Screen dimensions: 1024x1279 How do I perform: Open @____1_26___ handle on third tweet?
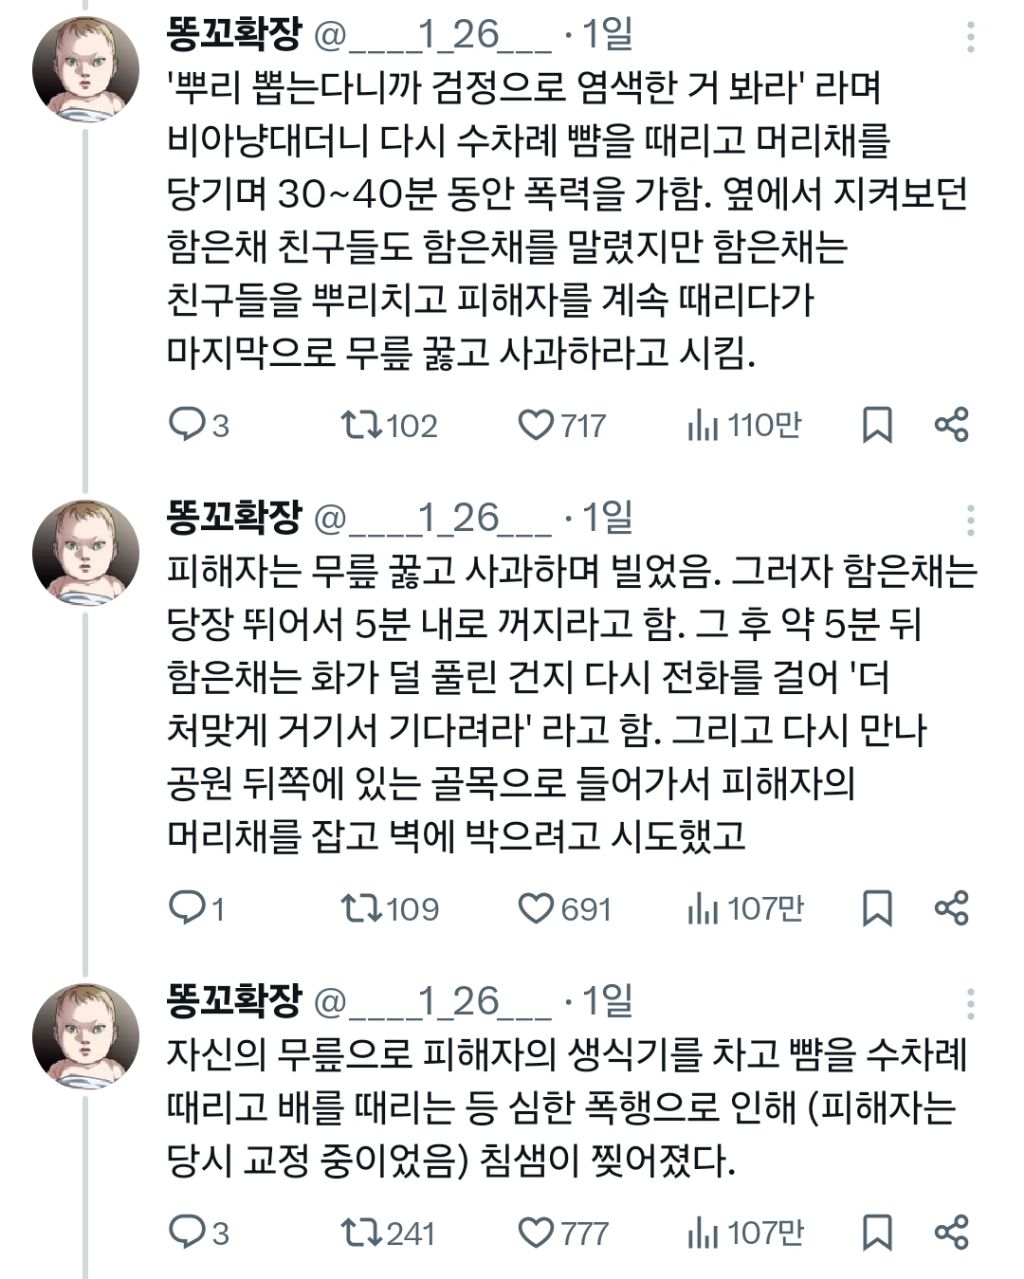[433, 1001]
